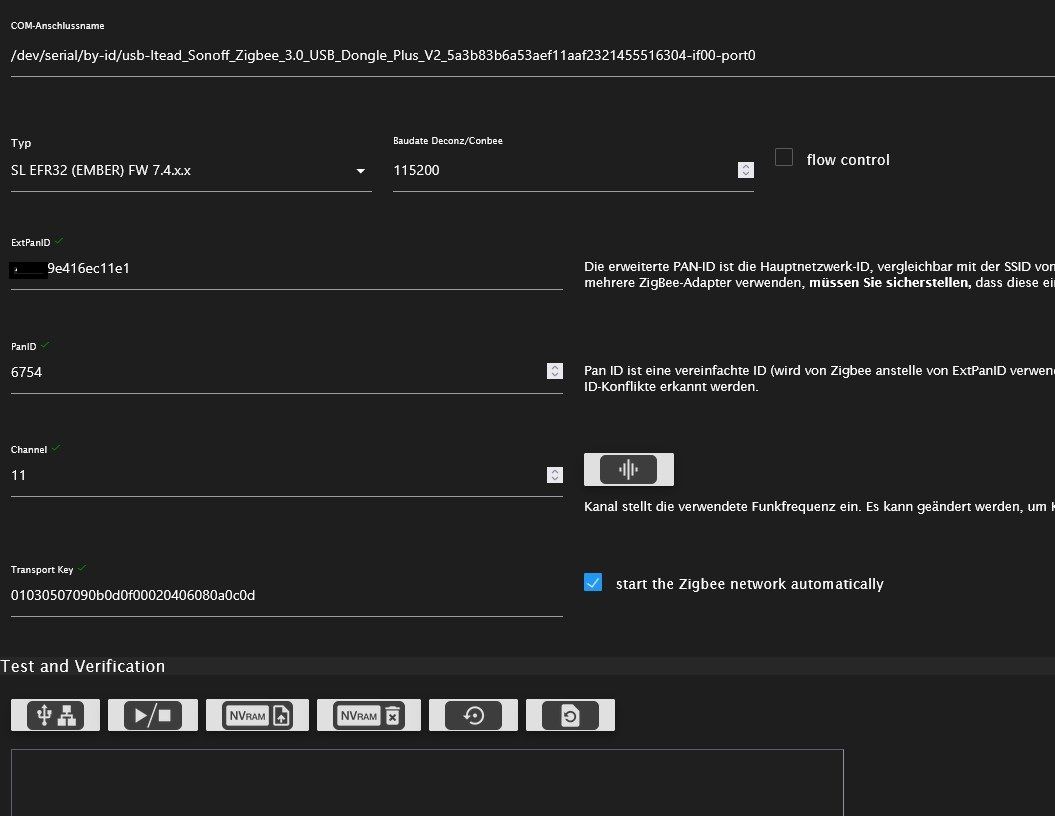Click the Baudate Deconz/Conbee field label
Image resolution: width=1055 pixels, height=816 pixels.
pyautogui.click(x=448, y=140)
